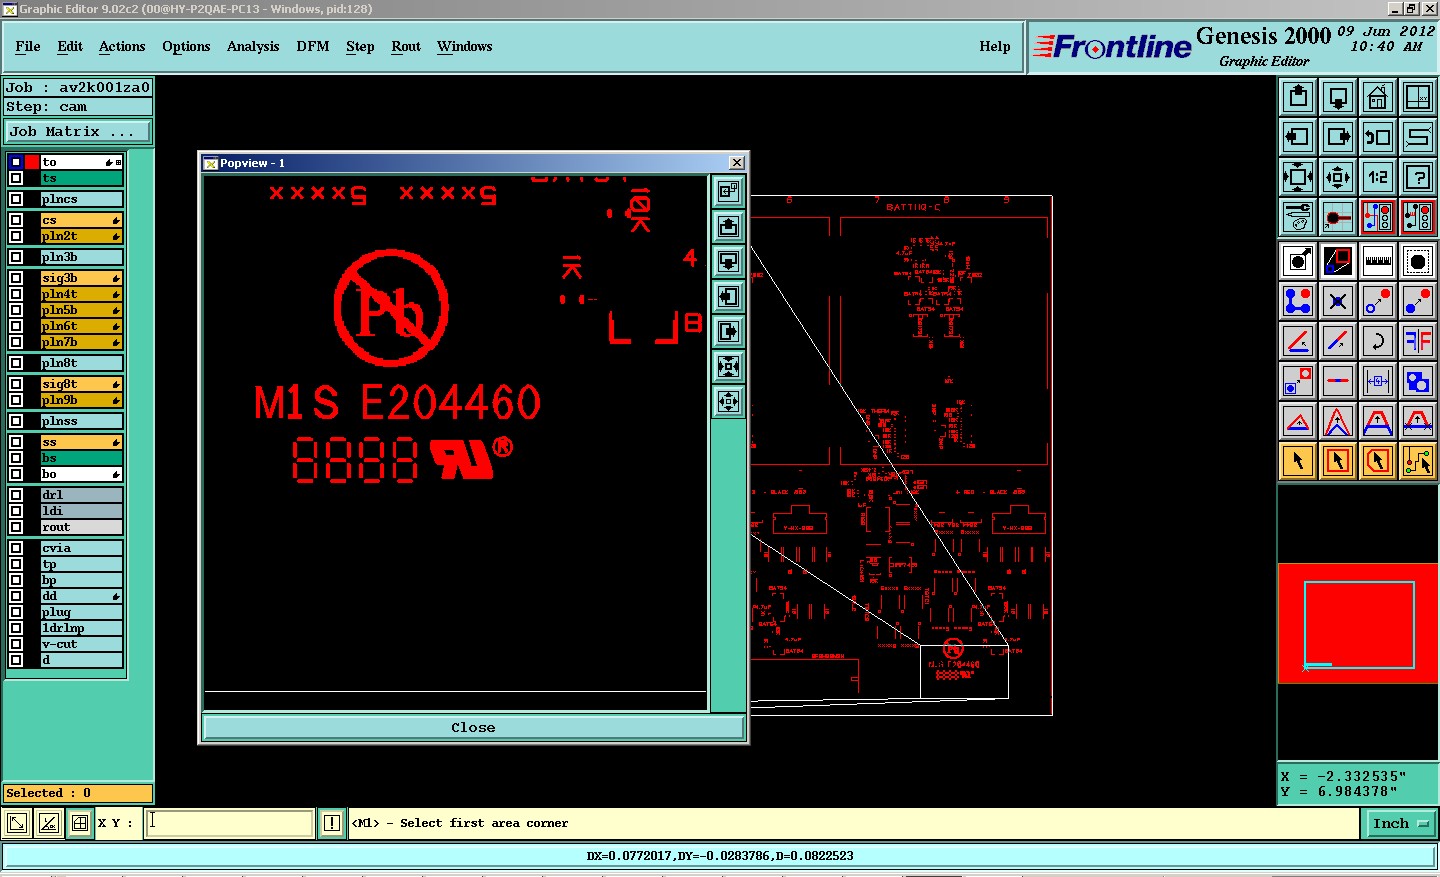Open the DFM menu

coord(313,46)
